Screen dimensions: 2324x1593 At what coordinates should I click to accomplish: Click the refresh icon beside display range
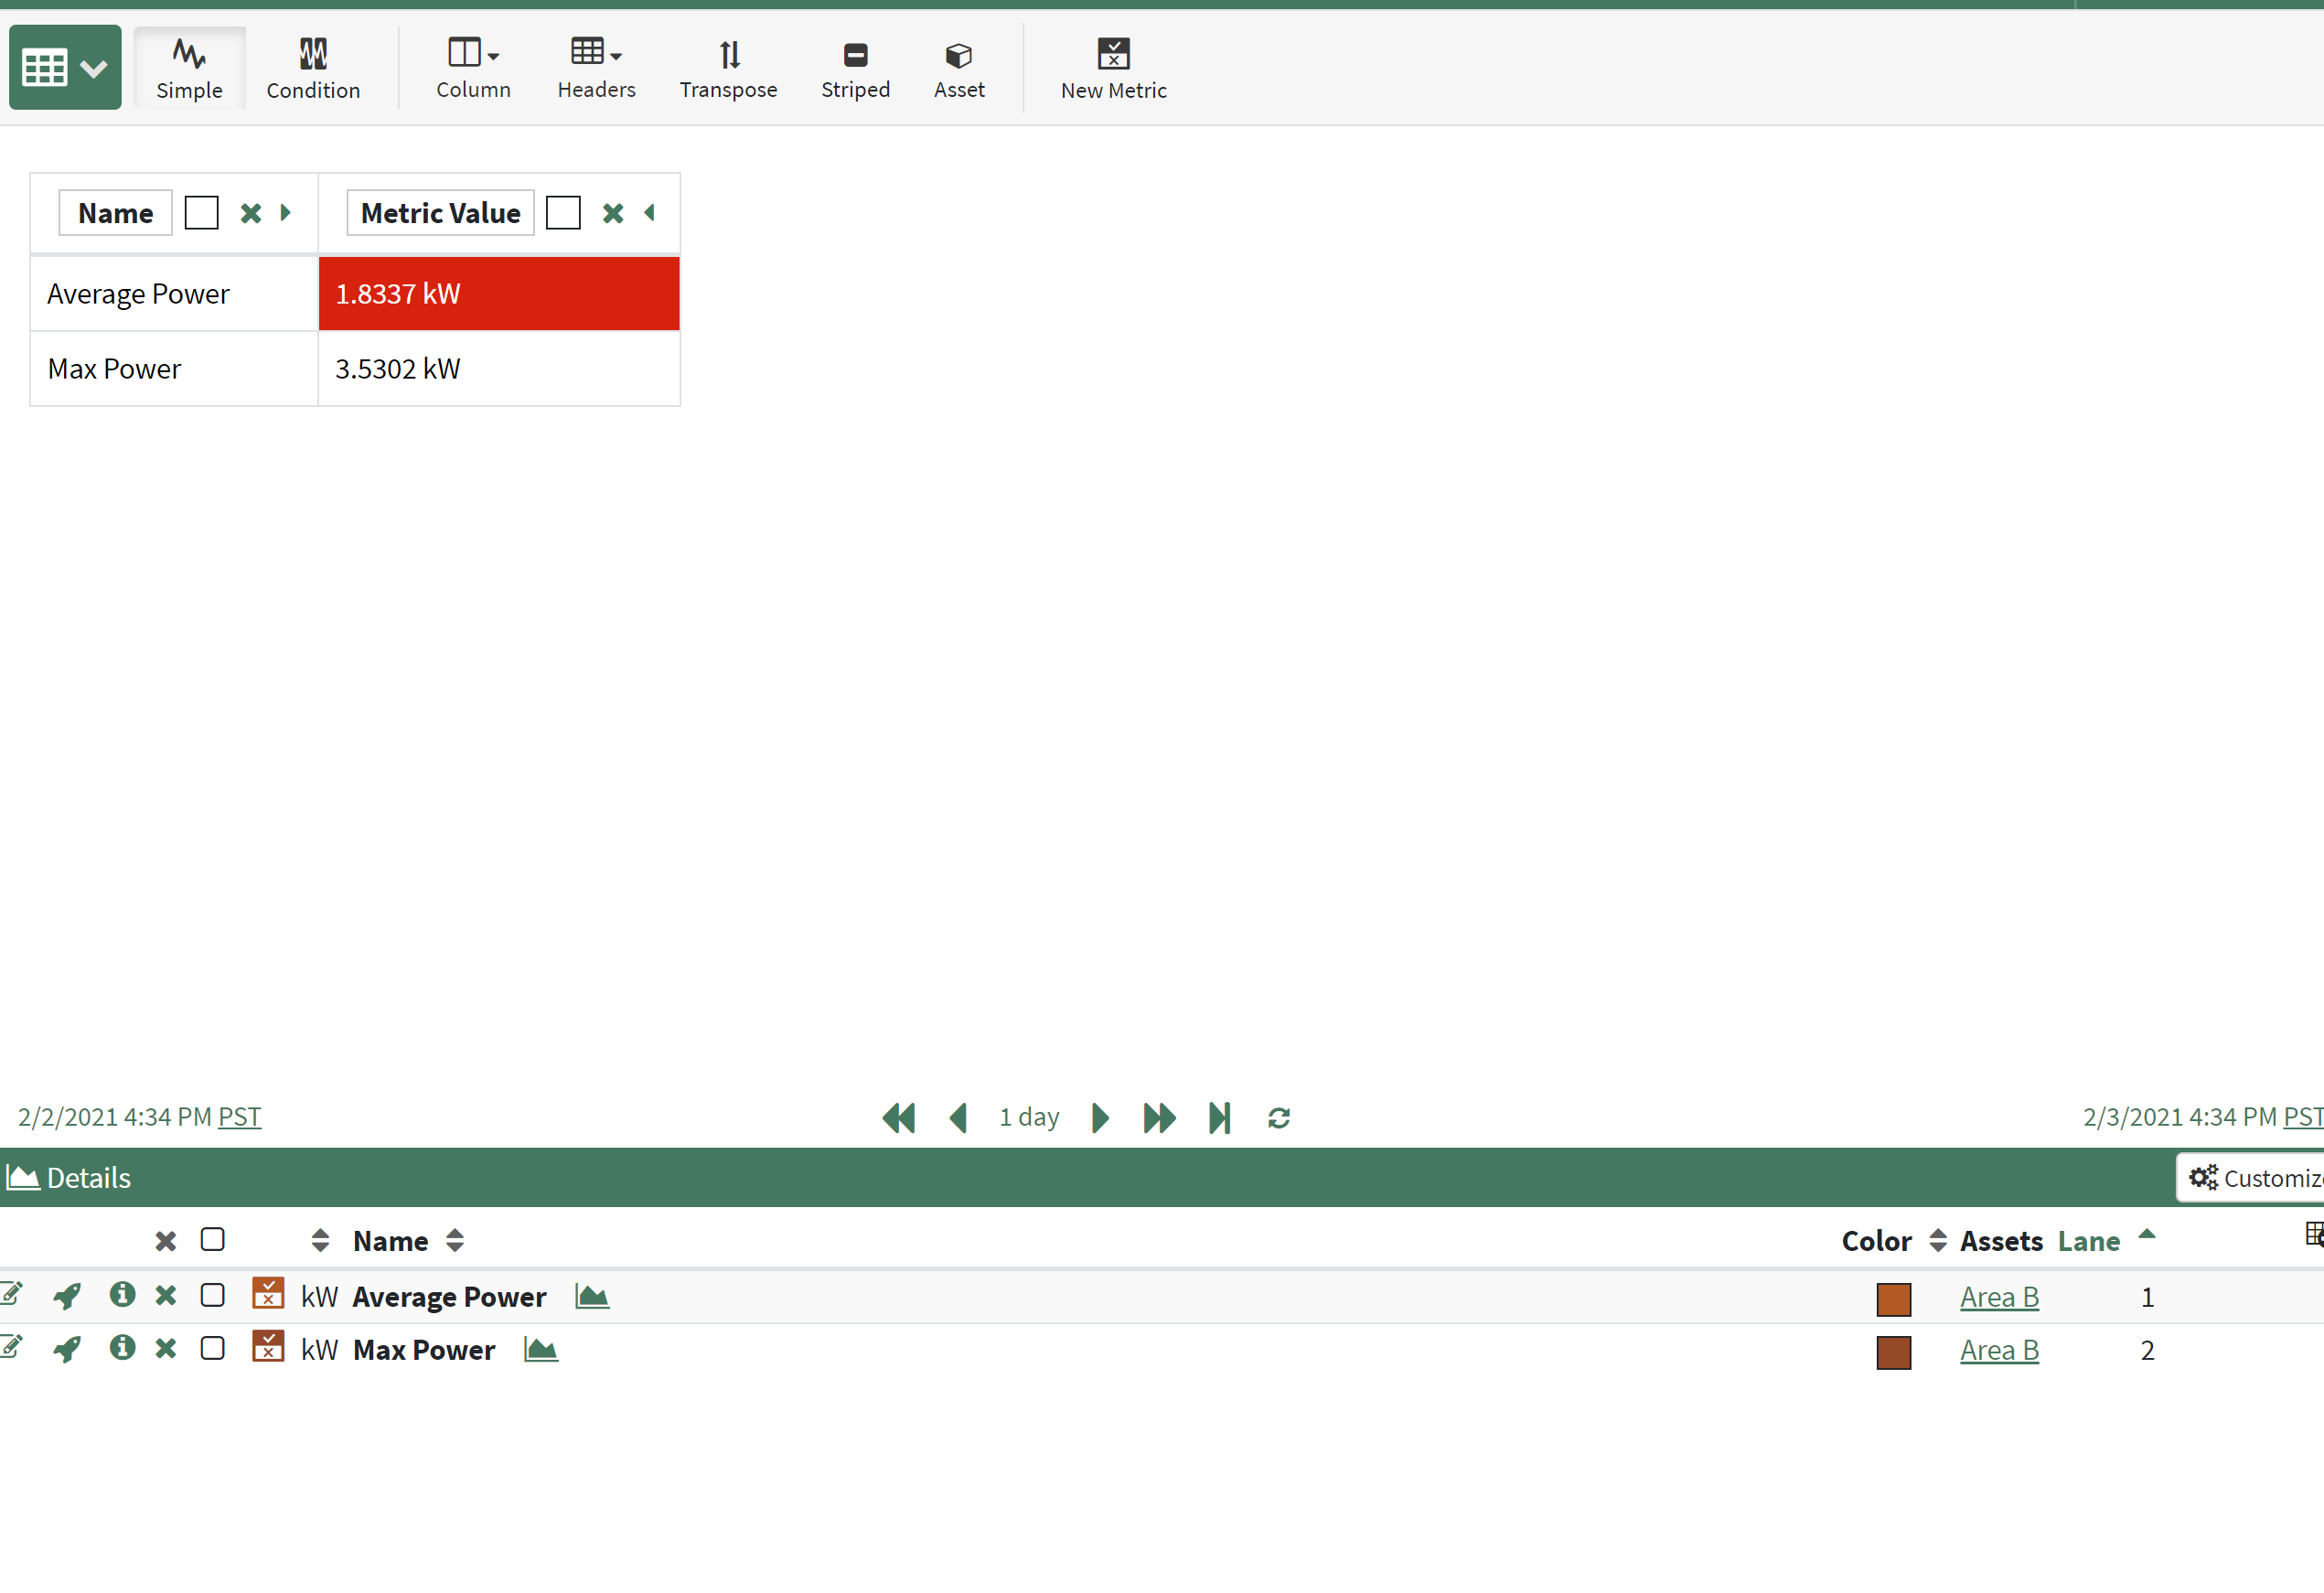click(x=1278, y=1117)
